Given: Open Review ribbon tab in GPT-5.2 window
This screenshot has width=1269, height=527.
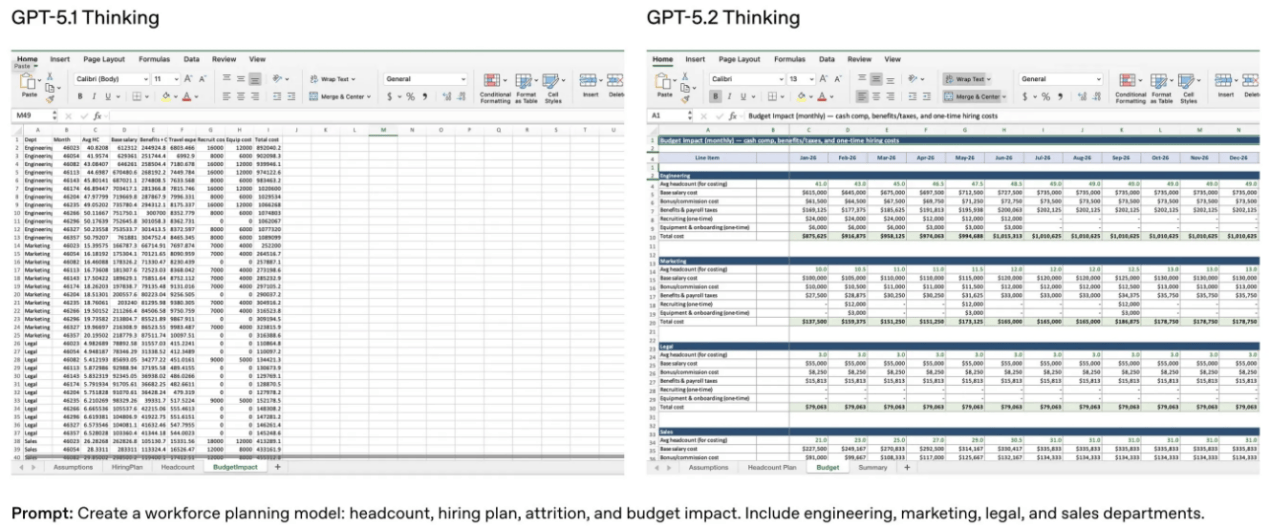Looking at the screenshot, I should coord(859,59).
